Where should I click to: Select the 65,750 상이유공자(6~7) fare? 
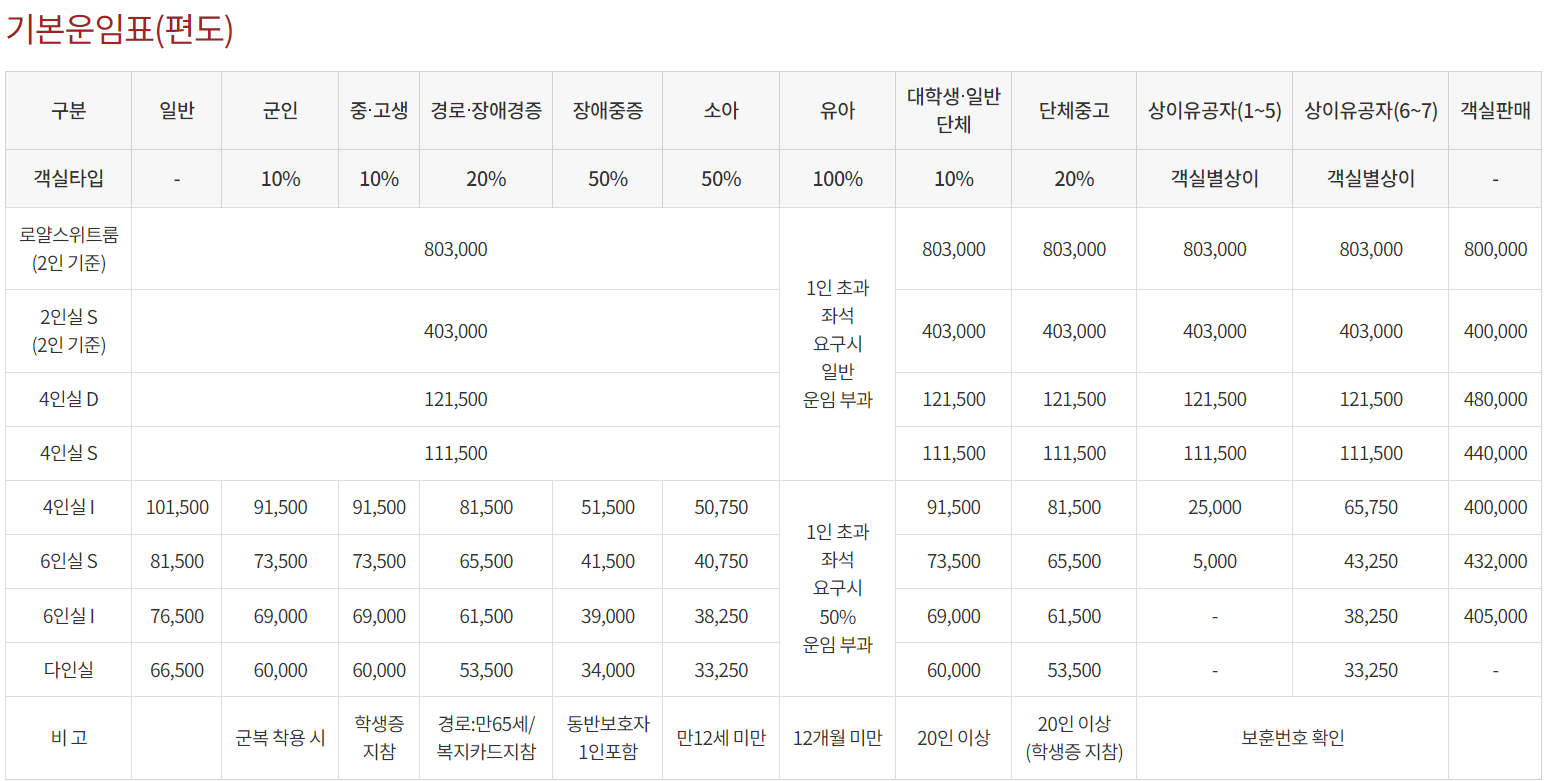click(x=1371, y=507)
